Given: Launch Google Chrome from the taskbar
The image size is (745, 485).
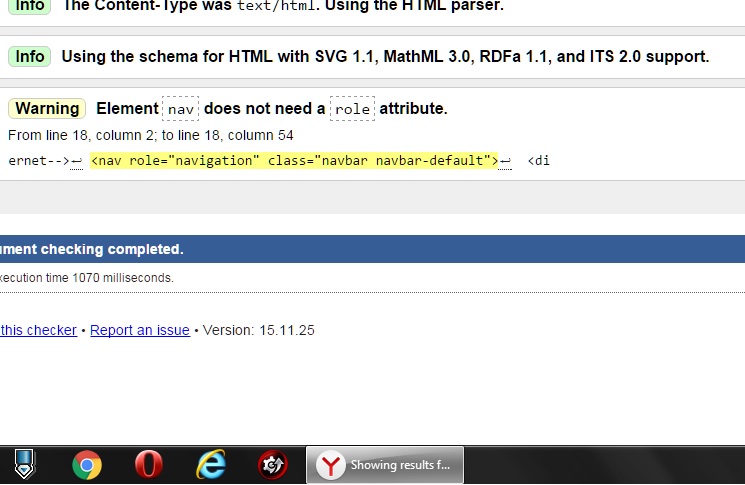Looking at the screenshot, I should 87,465.
